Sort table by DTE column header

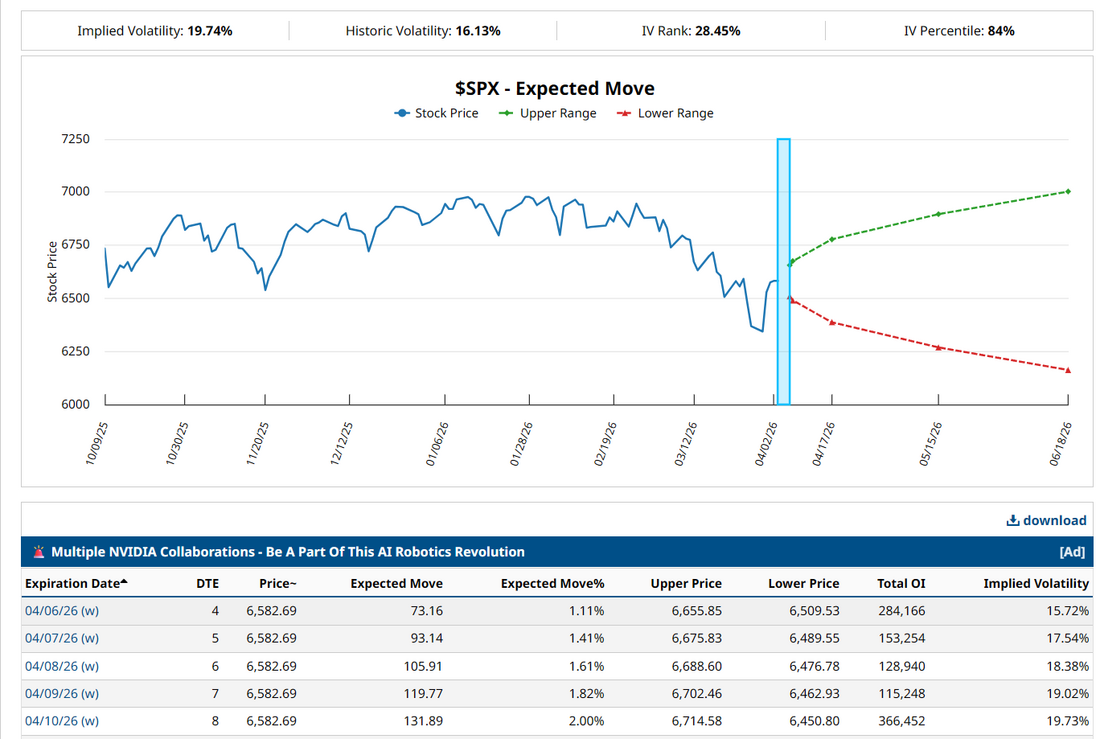207,584
